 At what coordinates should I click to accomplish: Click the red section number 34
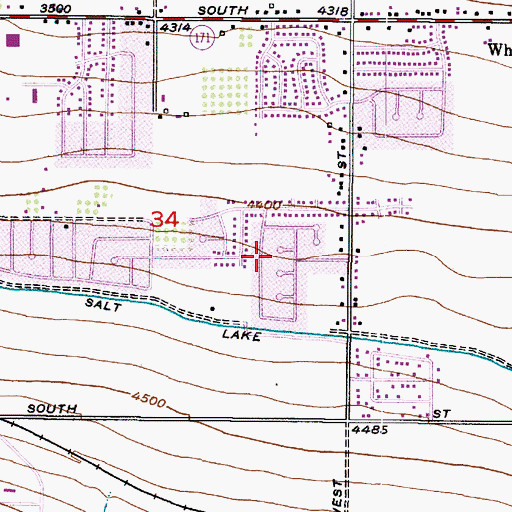165,219
